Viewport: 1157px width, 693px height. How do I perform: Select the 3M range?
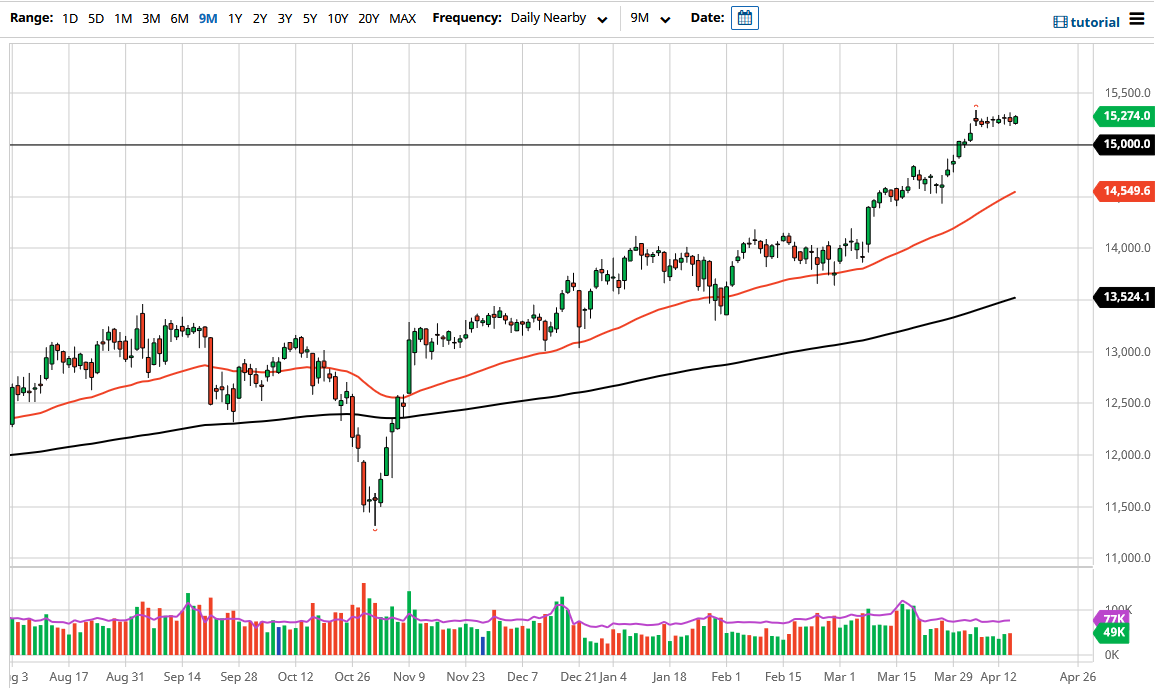150,18
